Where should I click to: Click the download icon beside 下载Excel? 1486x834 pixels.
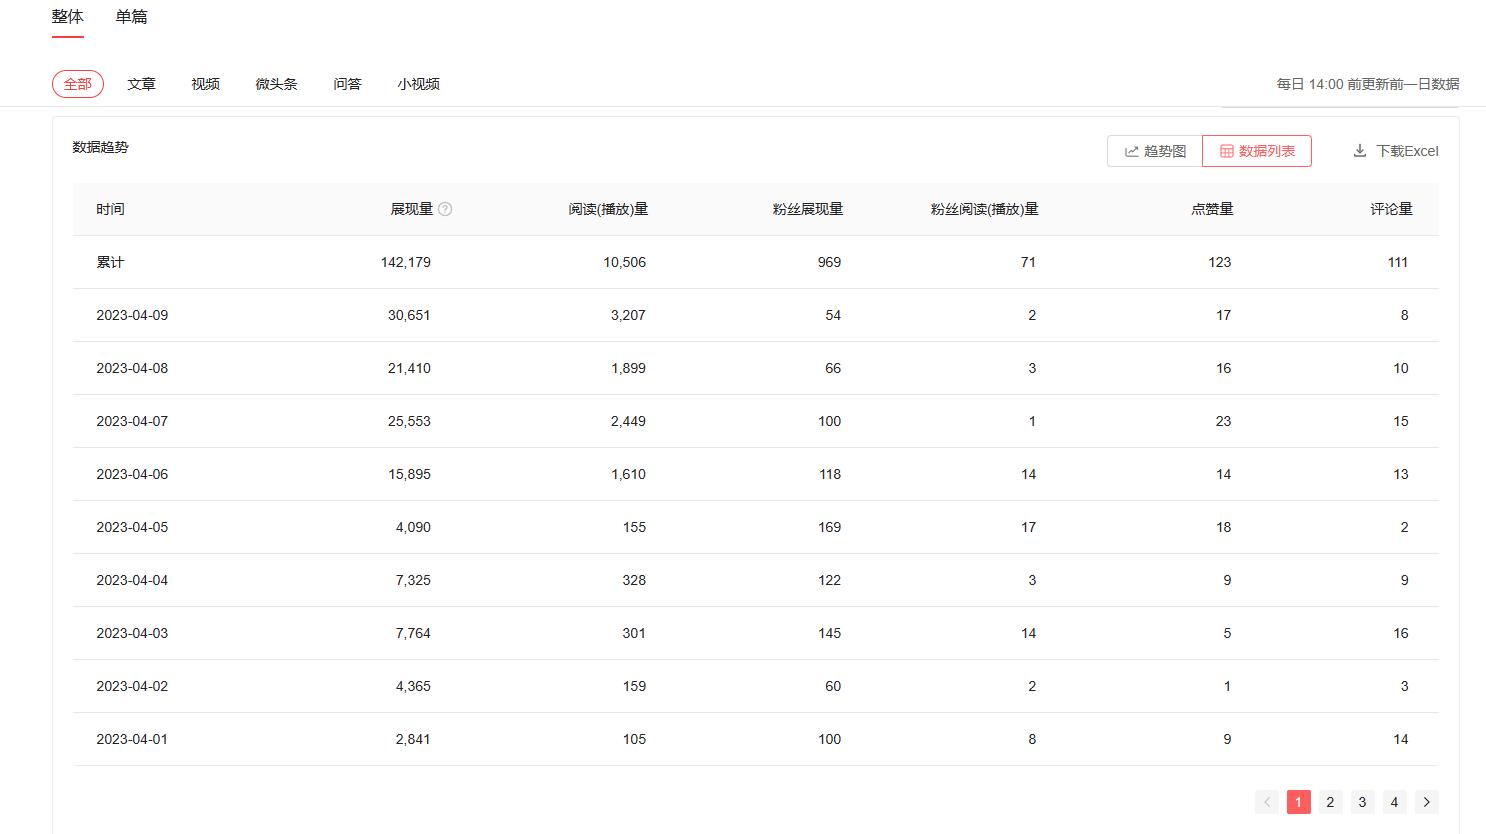[x=1360, y=150]
